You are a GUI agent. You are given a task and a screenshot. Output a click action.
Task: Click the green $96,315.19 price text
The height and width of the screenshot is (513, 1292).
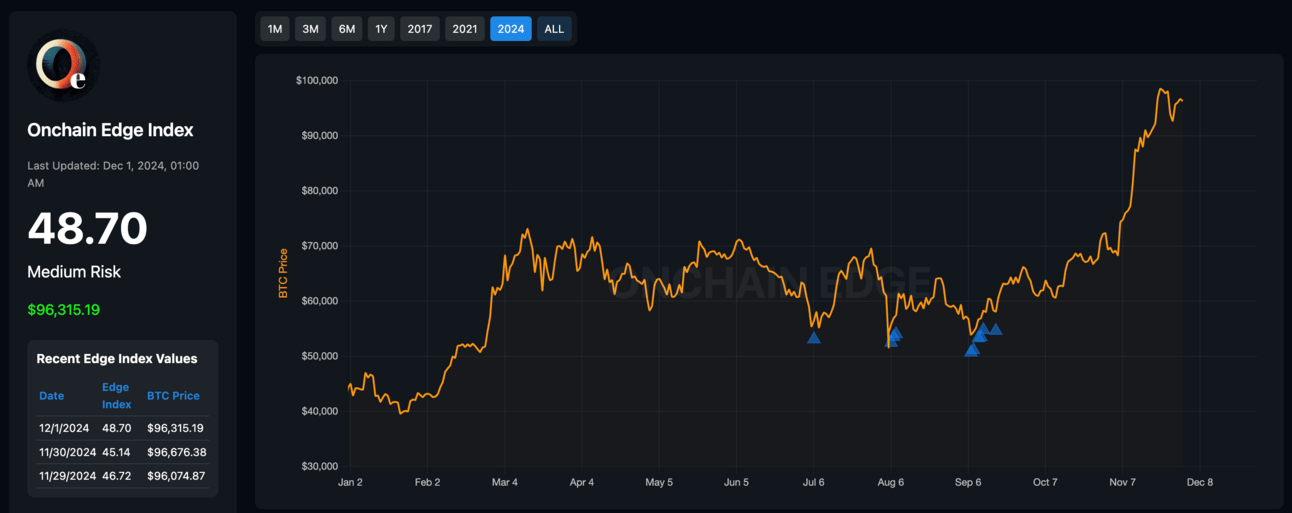63,310
